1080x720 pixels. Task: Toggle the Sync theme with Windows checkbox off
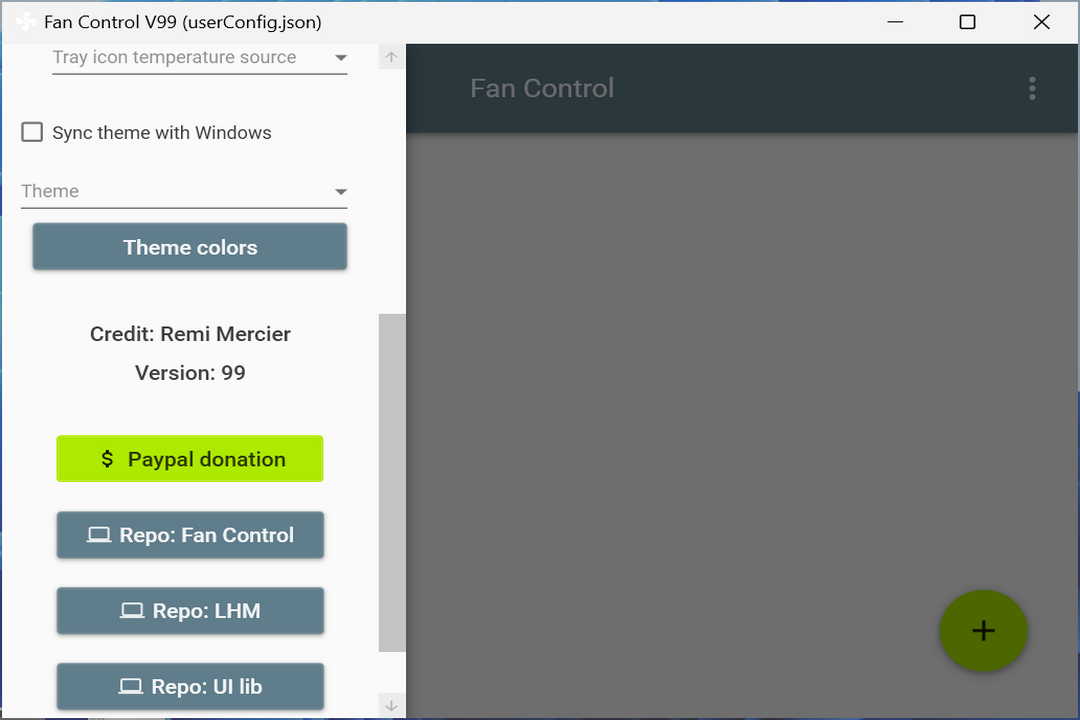[x=32, y=131]
